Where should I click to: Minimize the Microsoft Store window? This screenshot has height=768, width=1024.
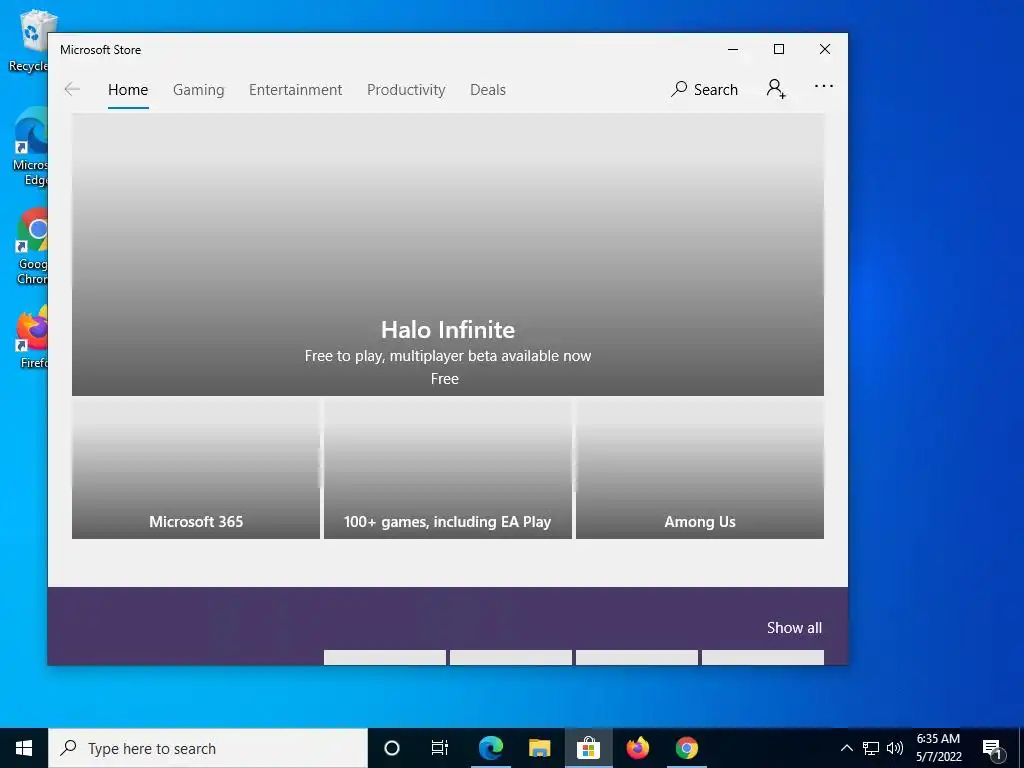[x=733, y=50]
